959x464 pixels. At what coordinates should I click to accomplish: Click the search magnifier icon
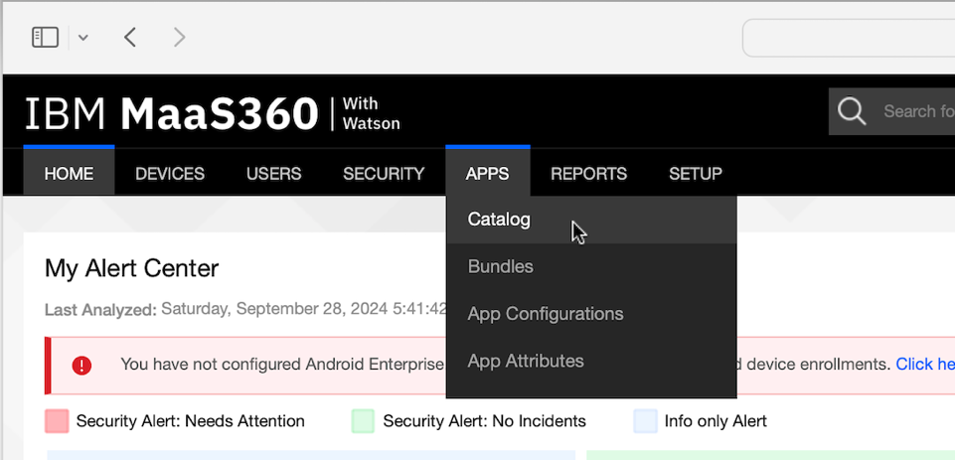[x=851, y=111]
